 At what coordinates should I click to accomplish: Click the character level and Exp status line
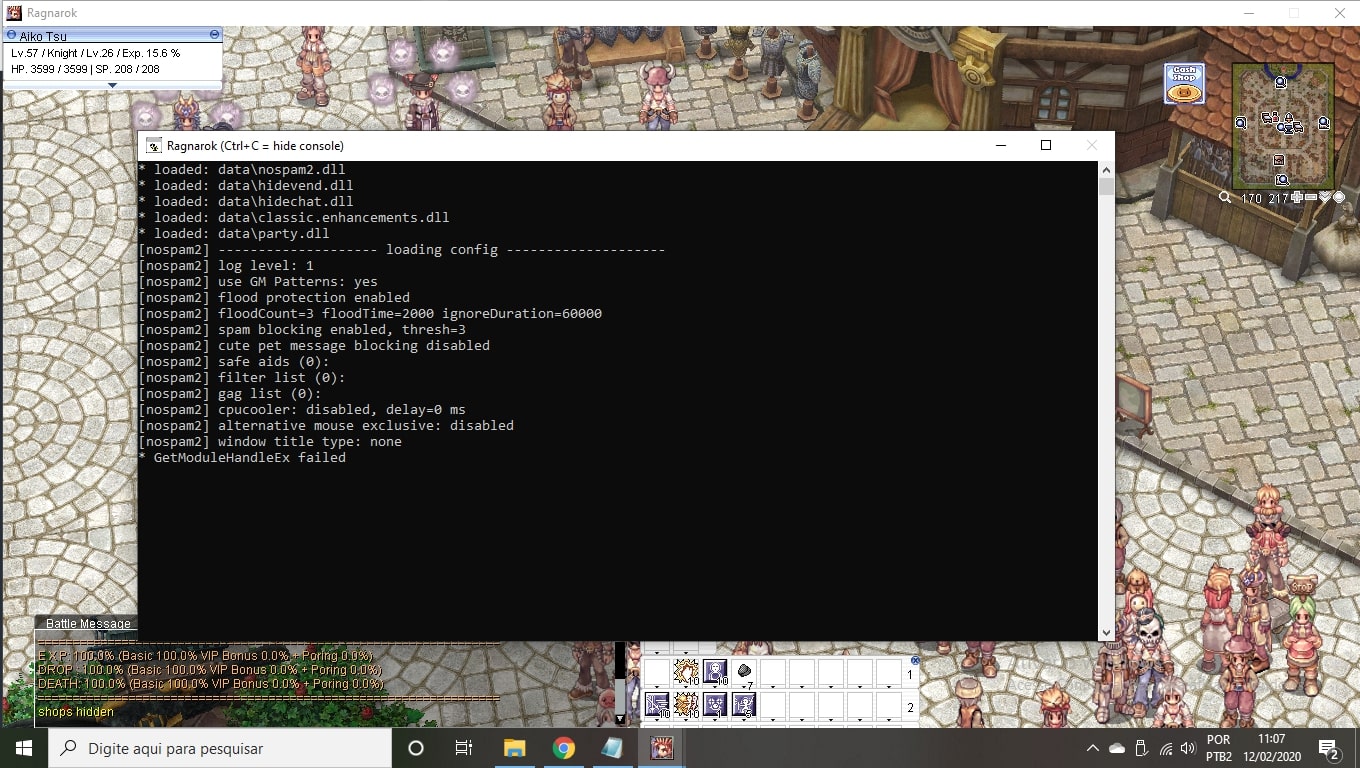(x=96, y=53)
